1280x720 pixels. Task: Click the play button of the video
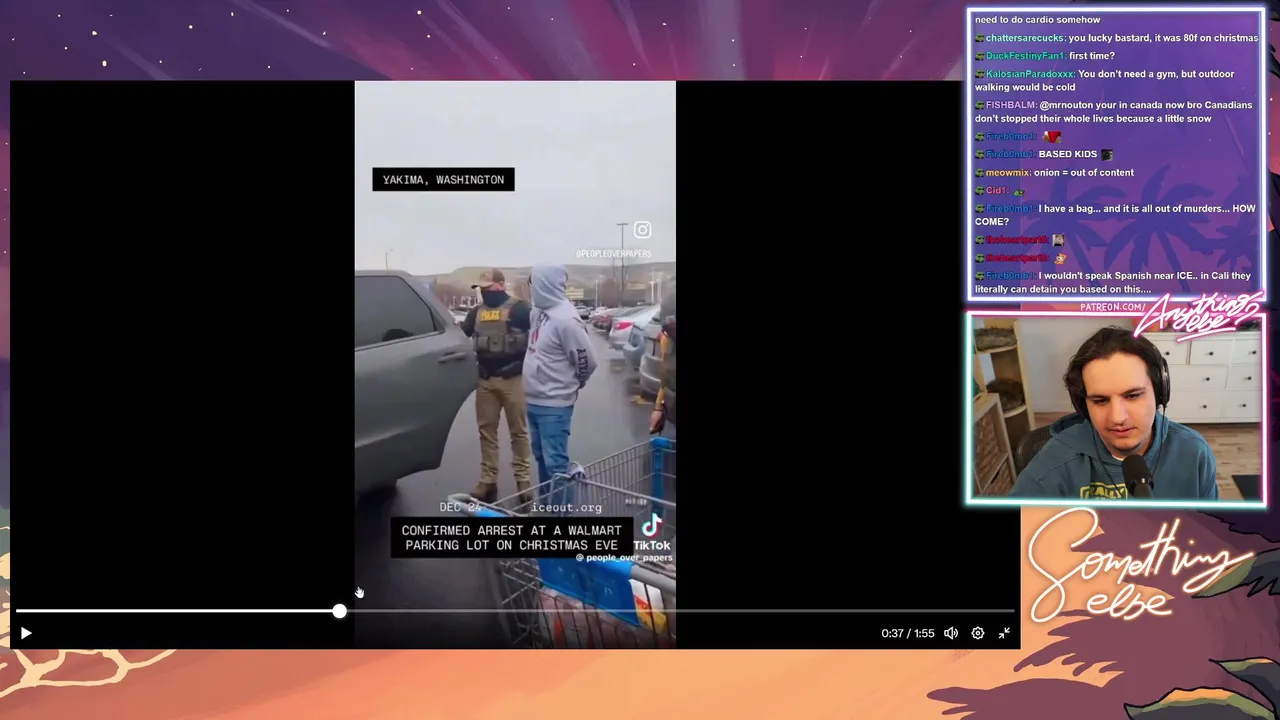tap(26, 633)
